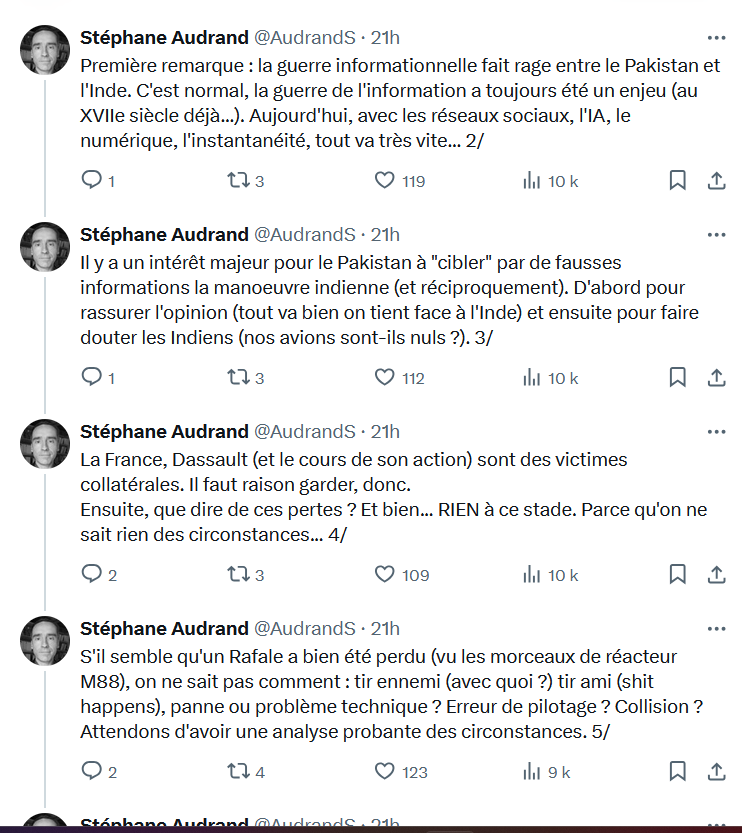Open the more menu on tweet 4/
742x833 pixels.
point(716,432)
